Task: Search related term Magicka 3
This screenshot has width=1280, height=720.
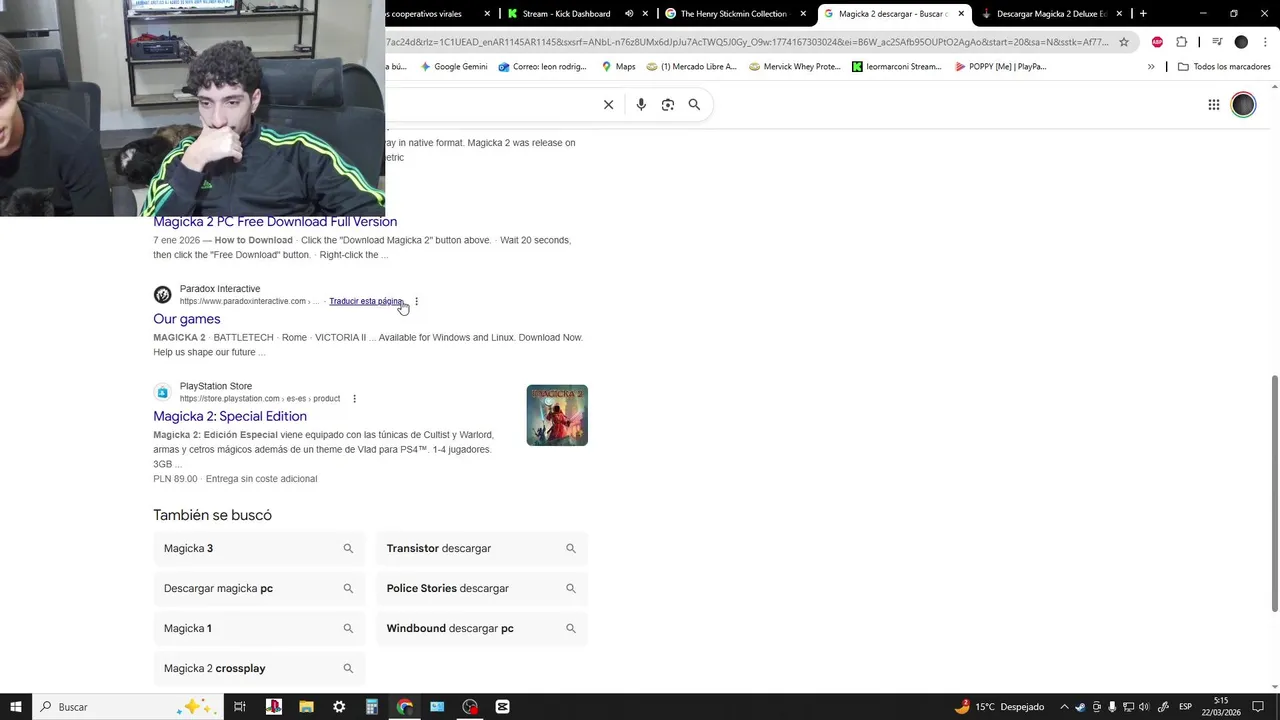Action: click(259, 548)
